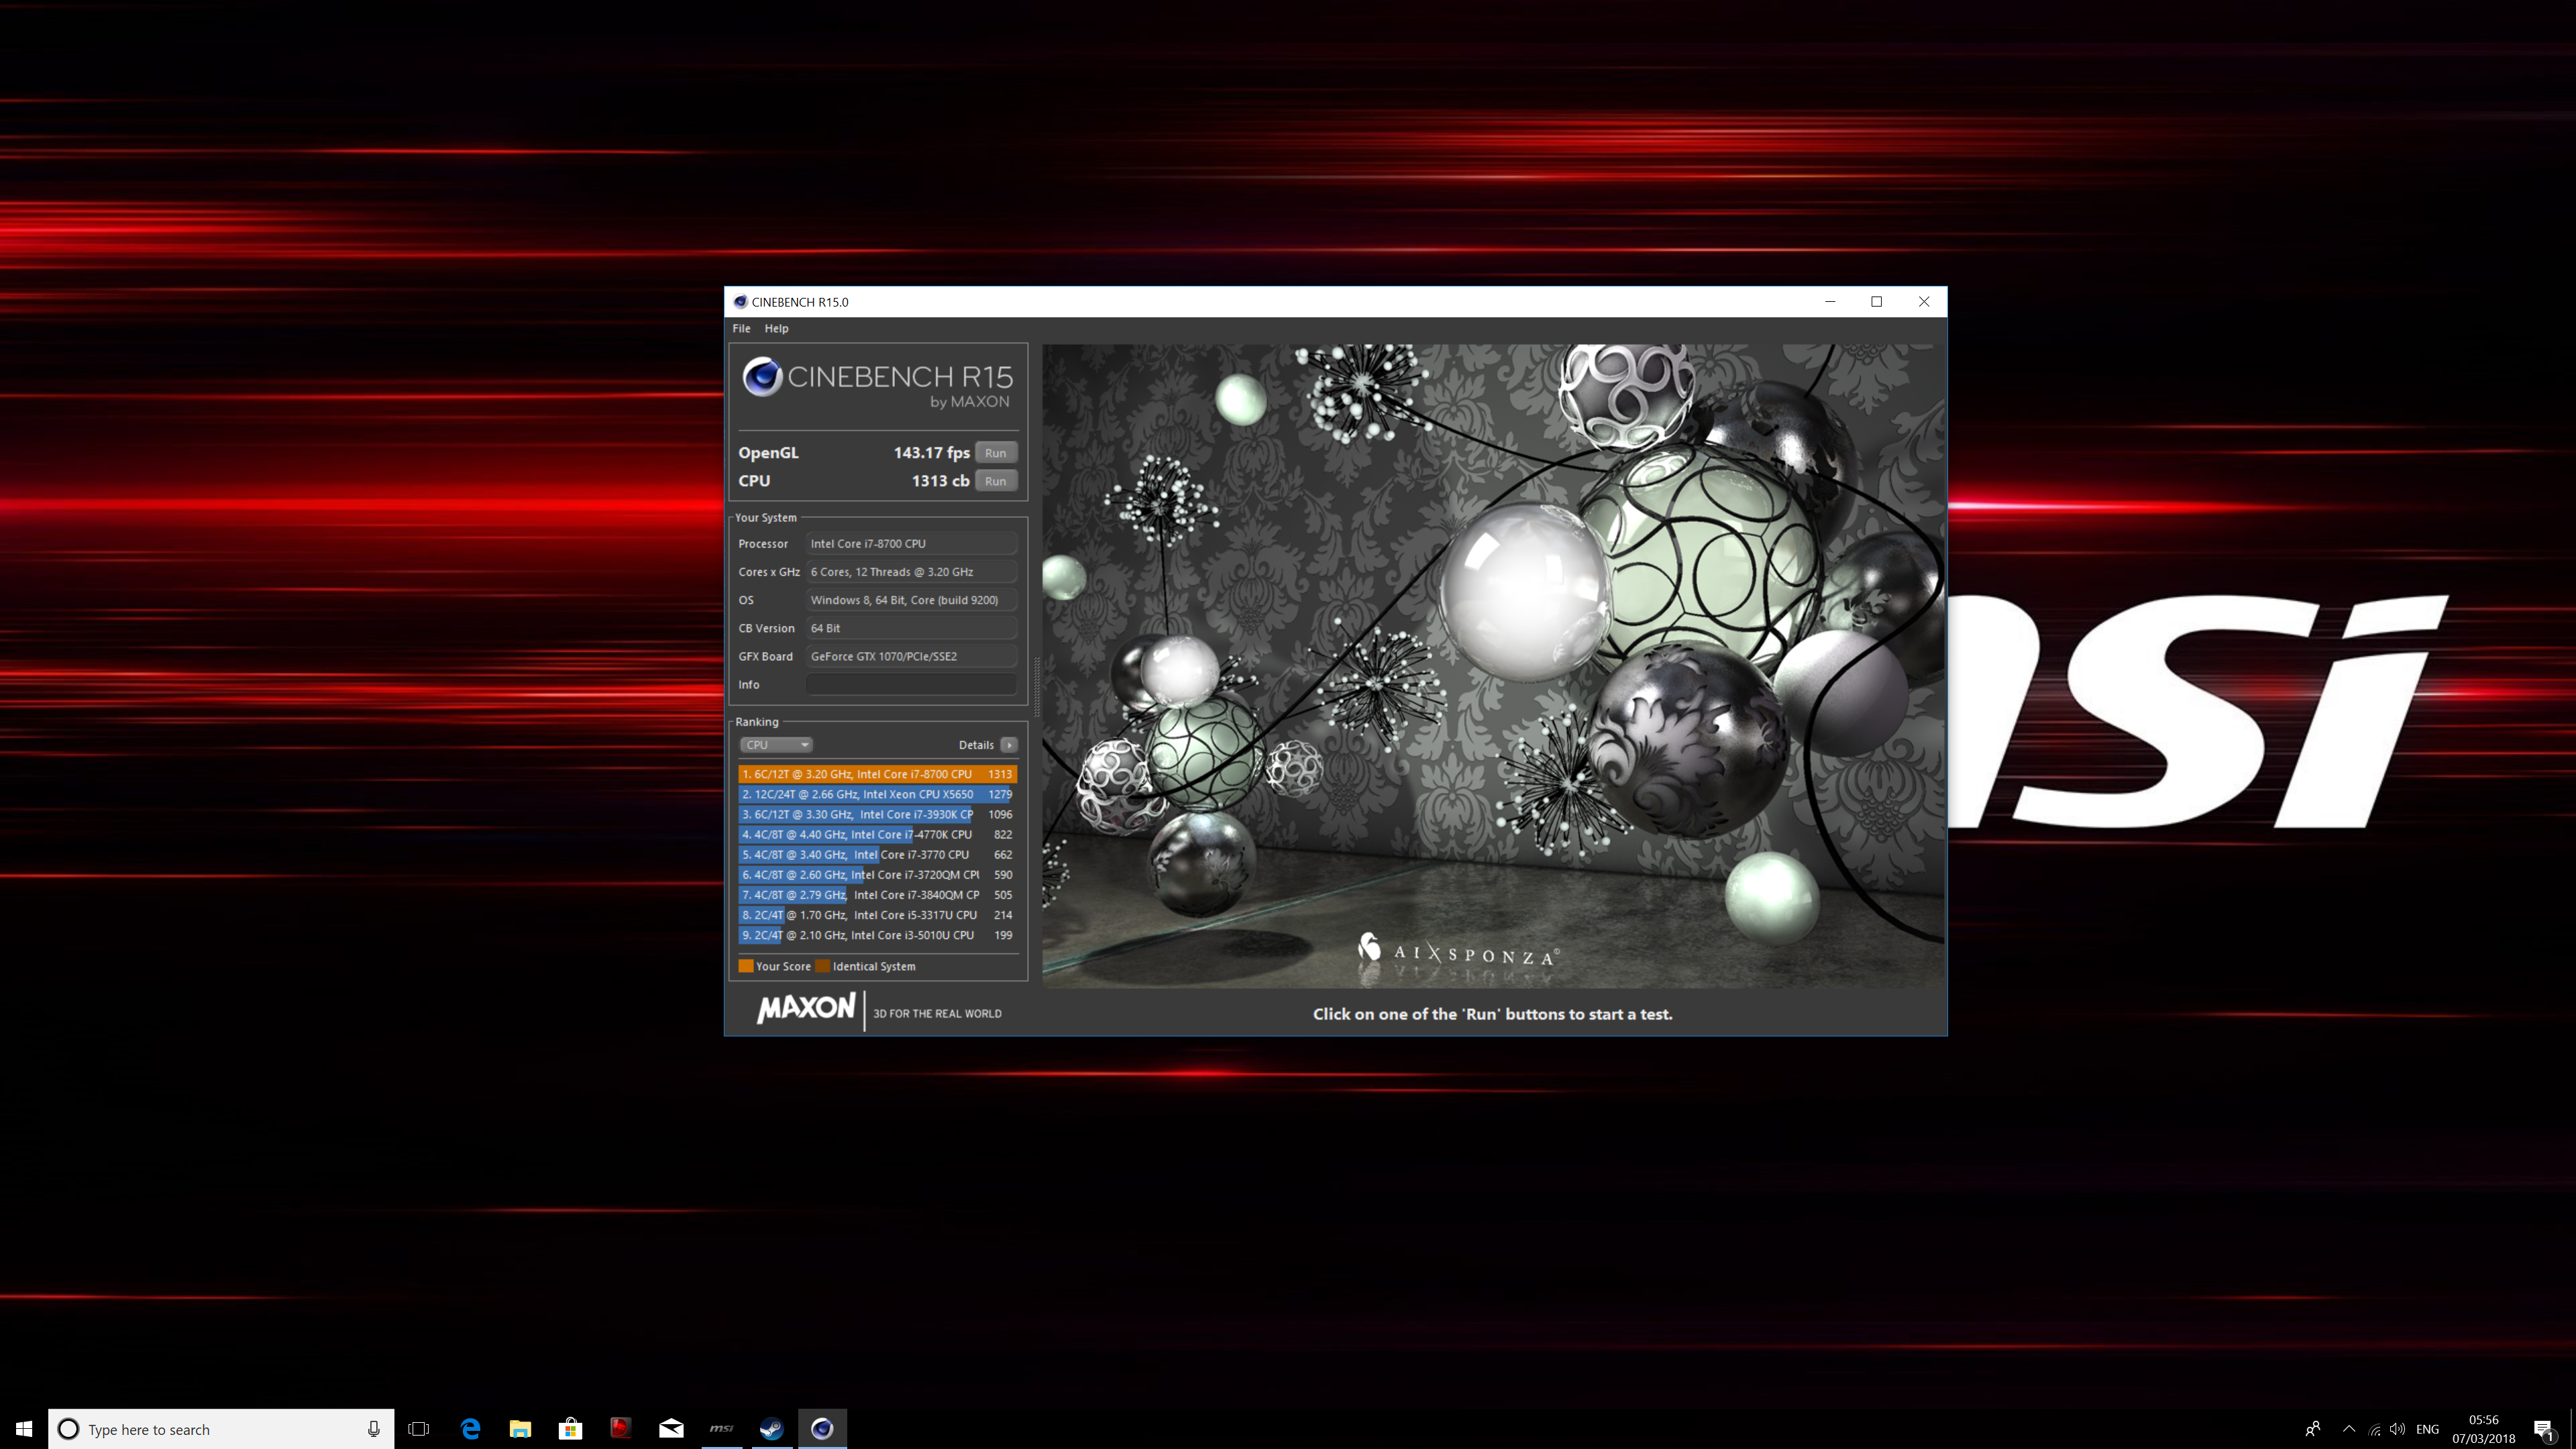The width and height of the screenshot is (2576, 1449).
Task: Open the MSI app taskbar icon
Action: tap(721, 1428)
